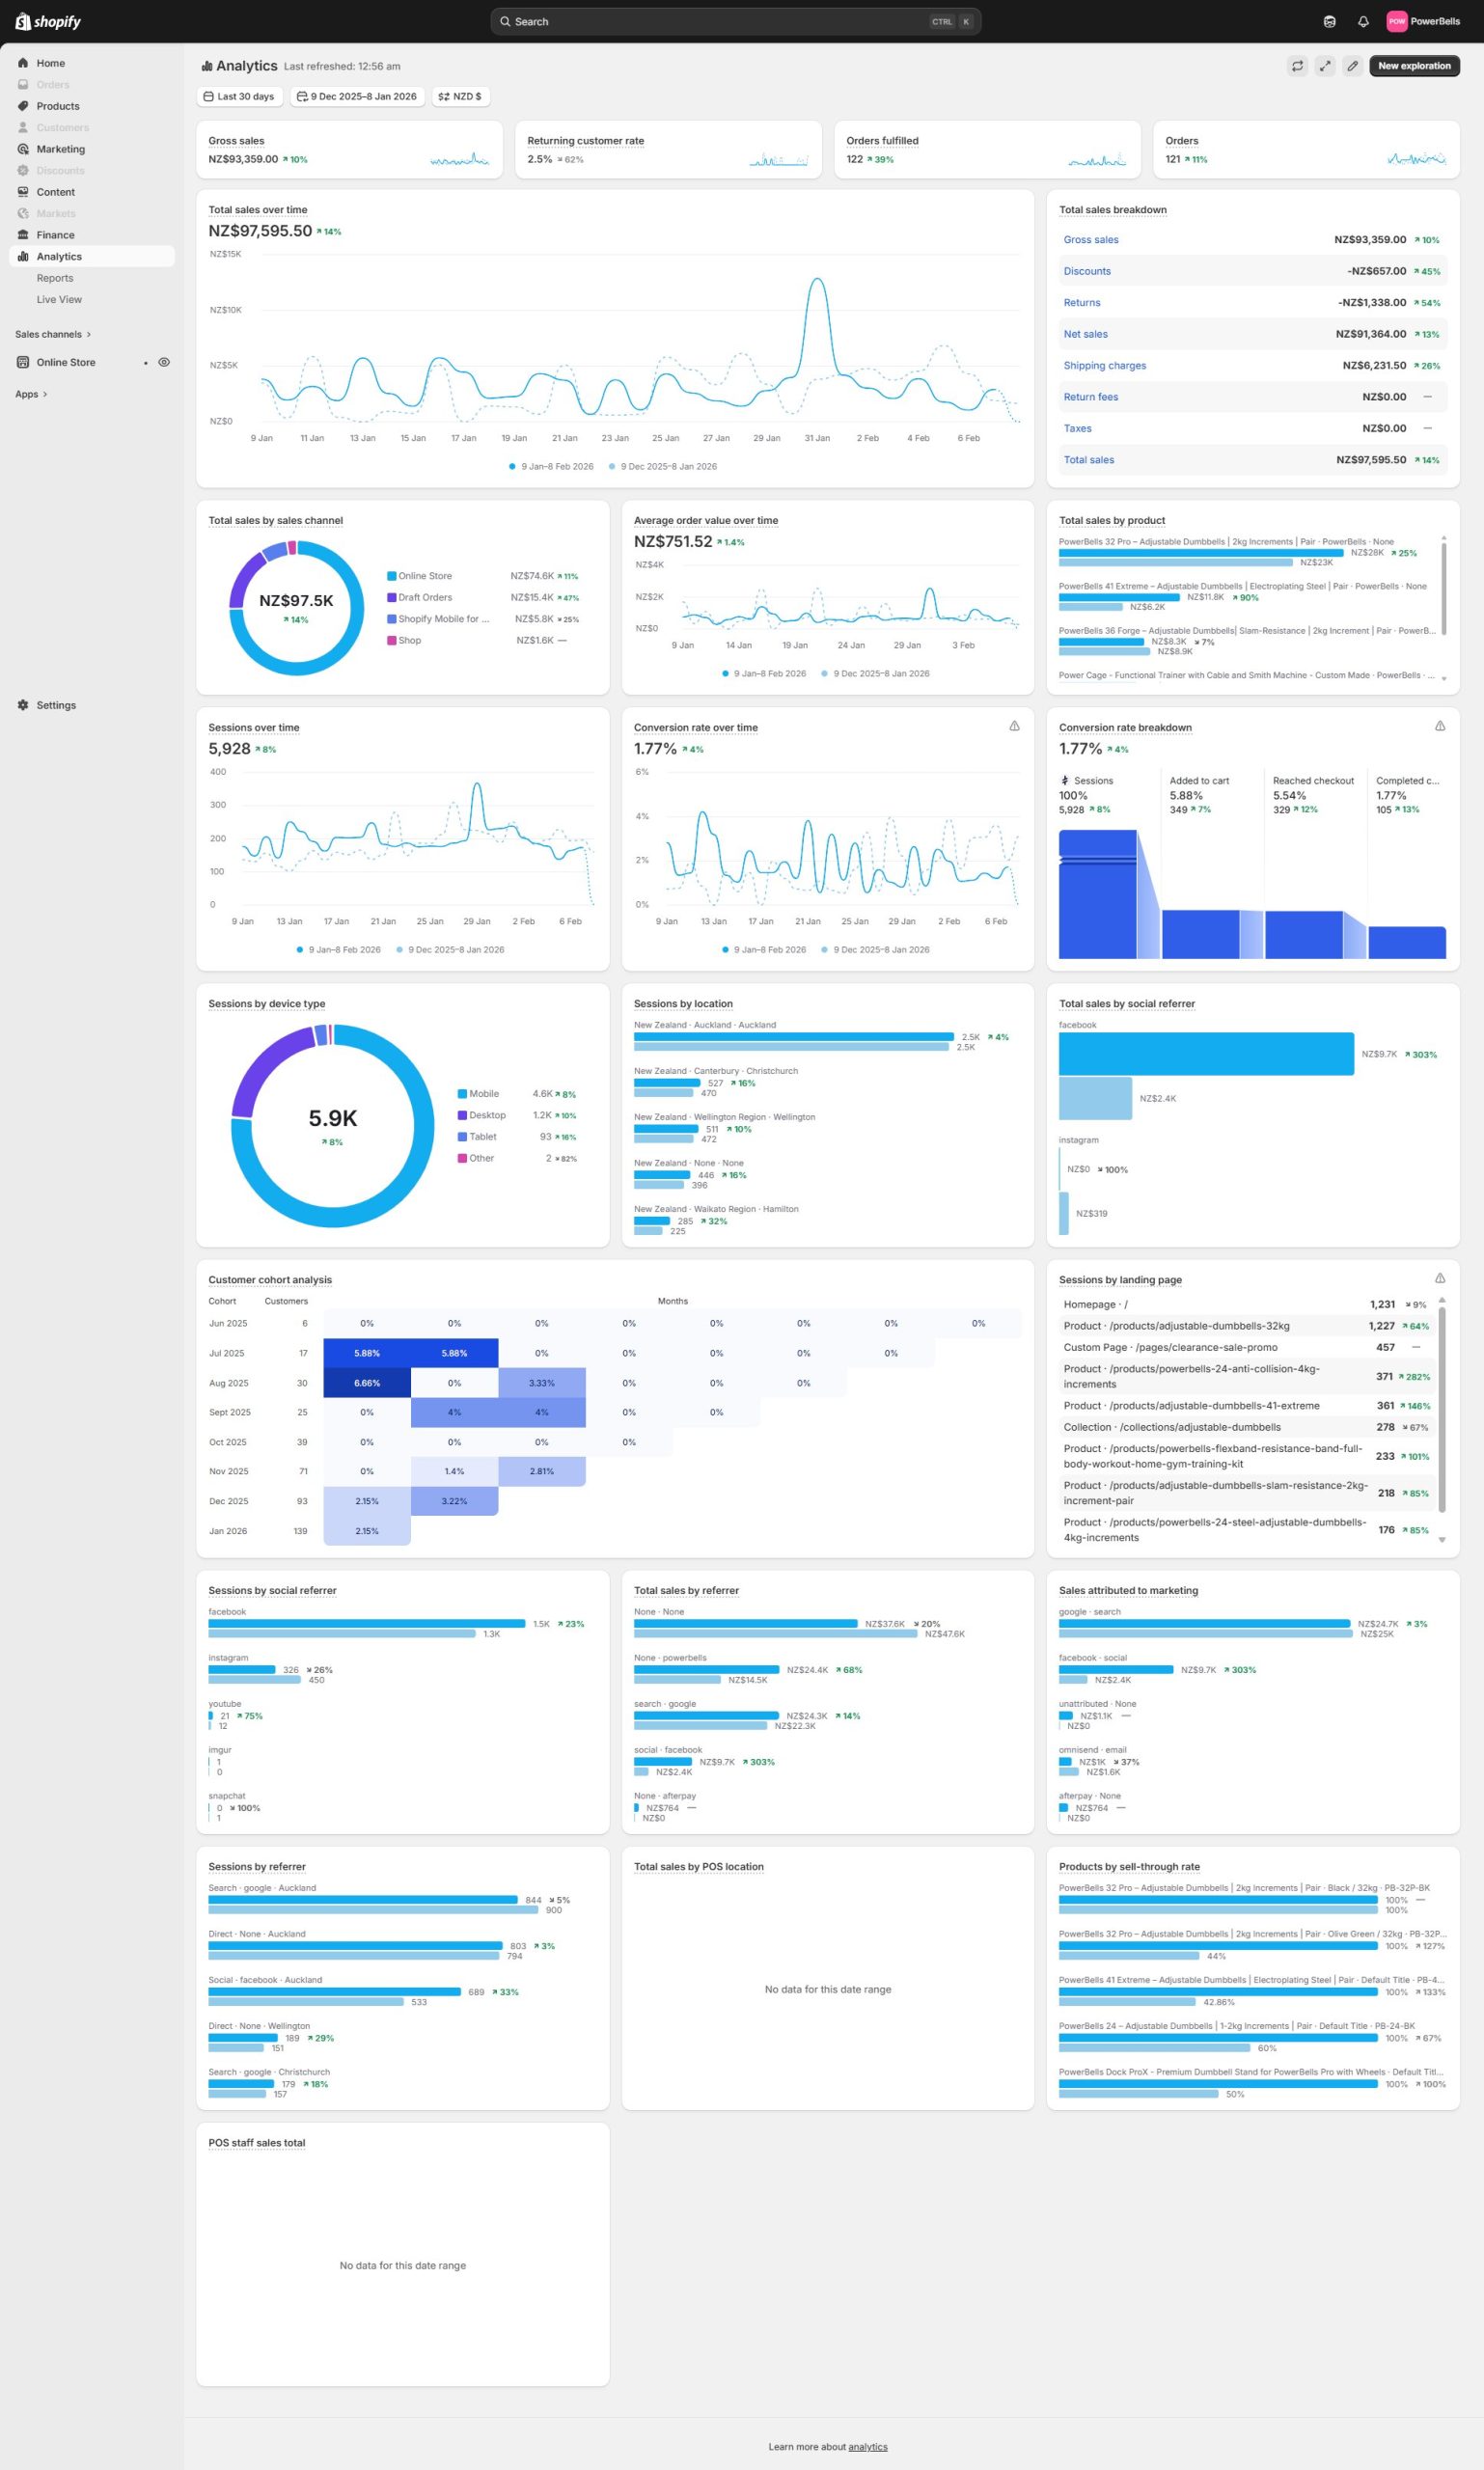Click the New exploration button
Viewport: 1484px width, 2470px height.
[1413, 66]
